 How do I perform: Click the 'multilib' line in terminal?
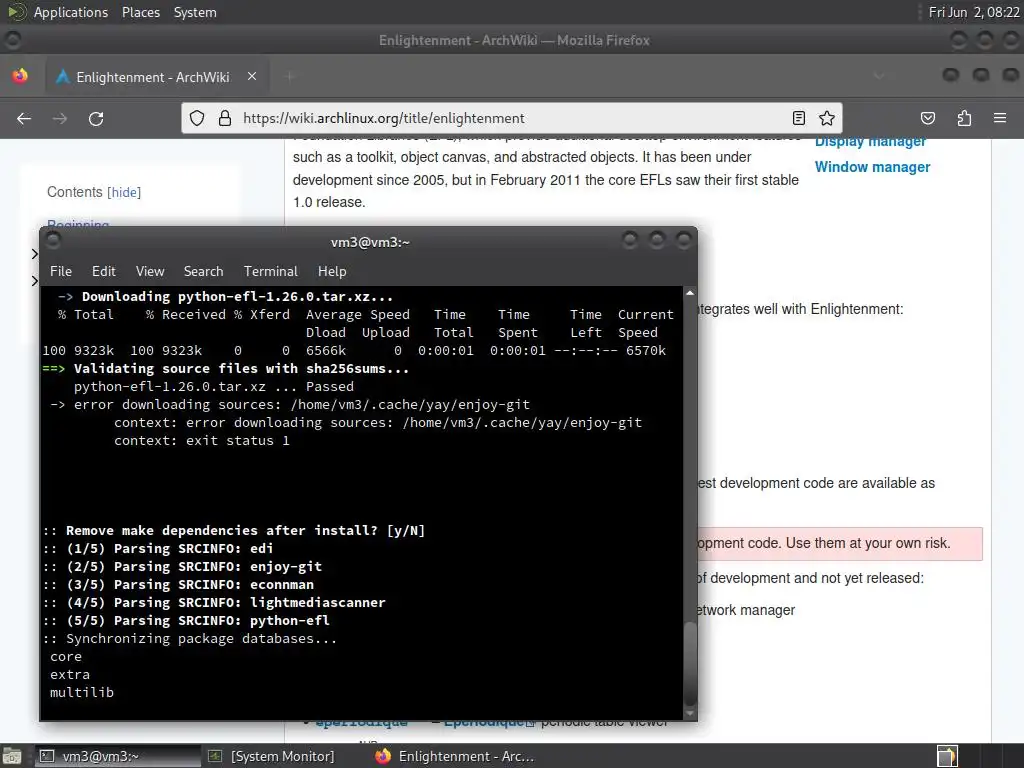click(82, 692)
